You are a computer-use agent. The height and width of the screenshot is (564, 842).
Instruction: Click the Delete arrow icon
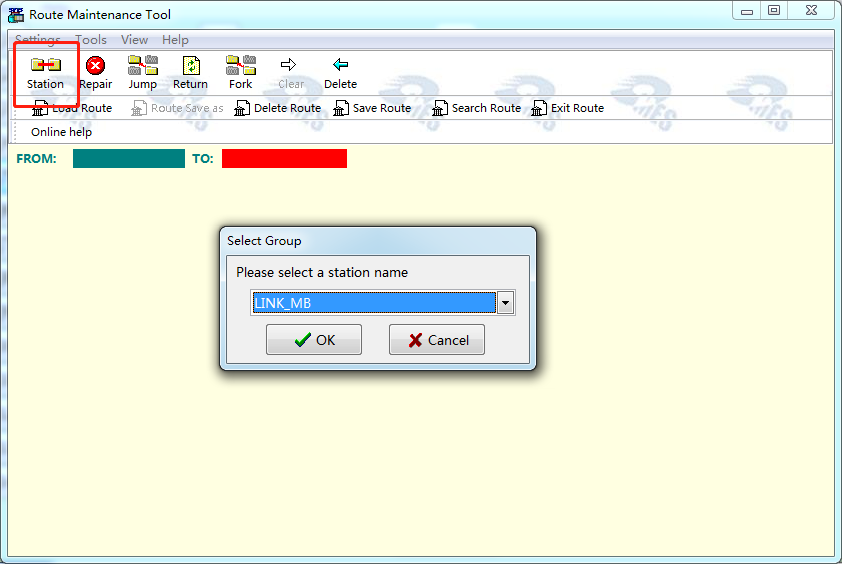click(340, 66)
